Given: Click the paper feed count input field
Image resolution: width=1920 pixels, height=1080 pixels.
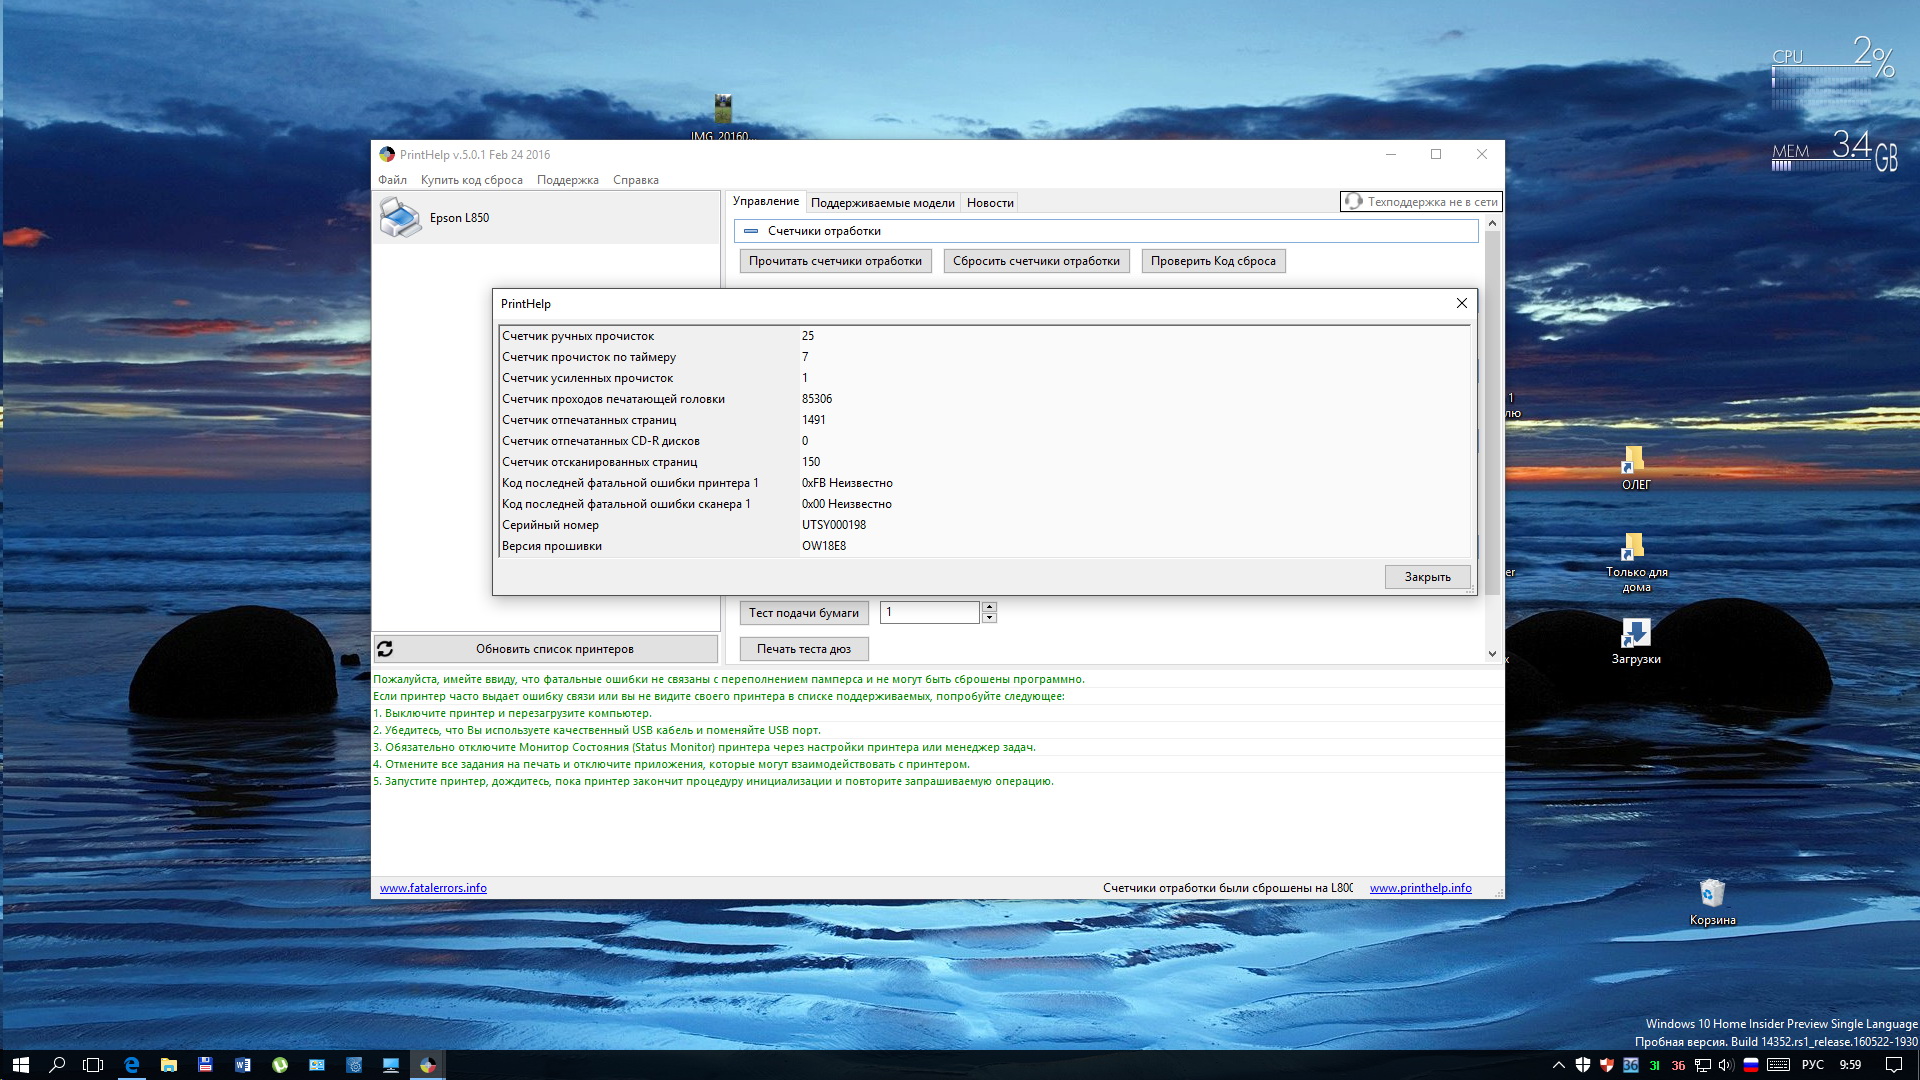Looking at the screenshot, I should point(930,612).
